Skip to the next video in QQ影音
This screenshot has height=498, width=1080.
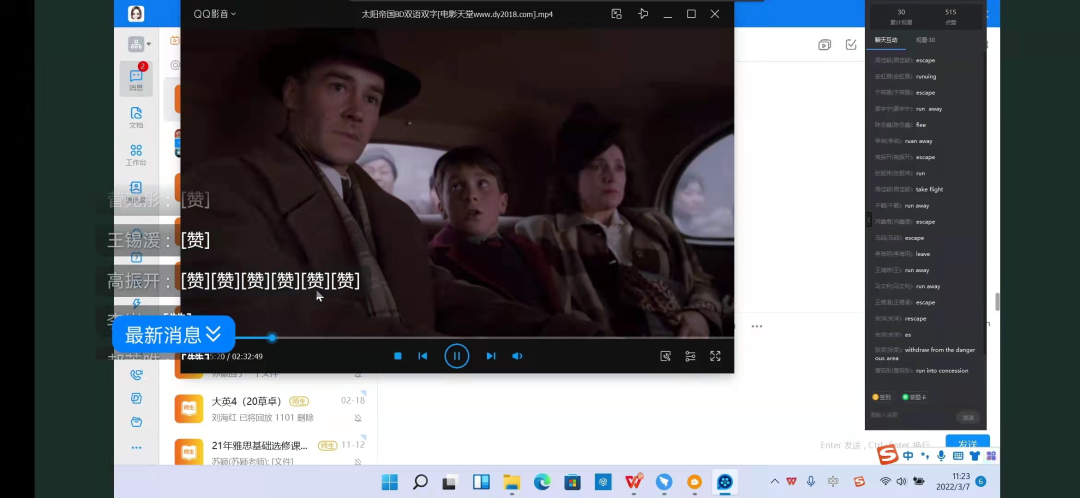pos(490,356)
